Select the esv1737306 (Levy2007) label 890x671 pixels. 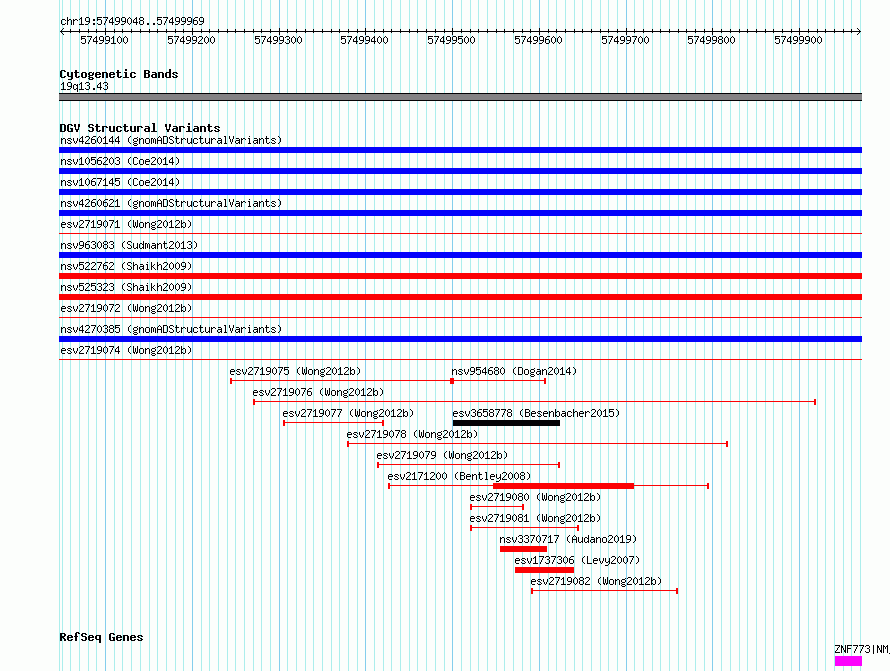point(577,560)
